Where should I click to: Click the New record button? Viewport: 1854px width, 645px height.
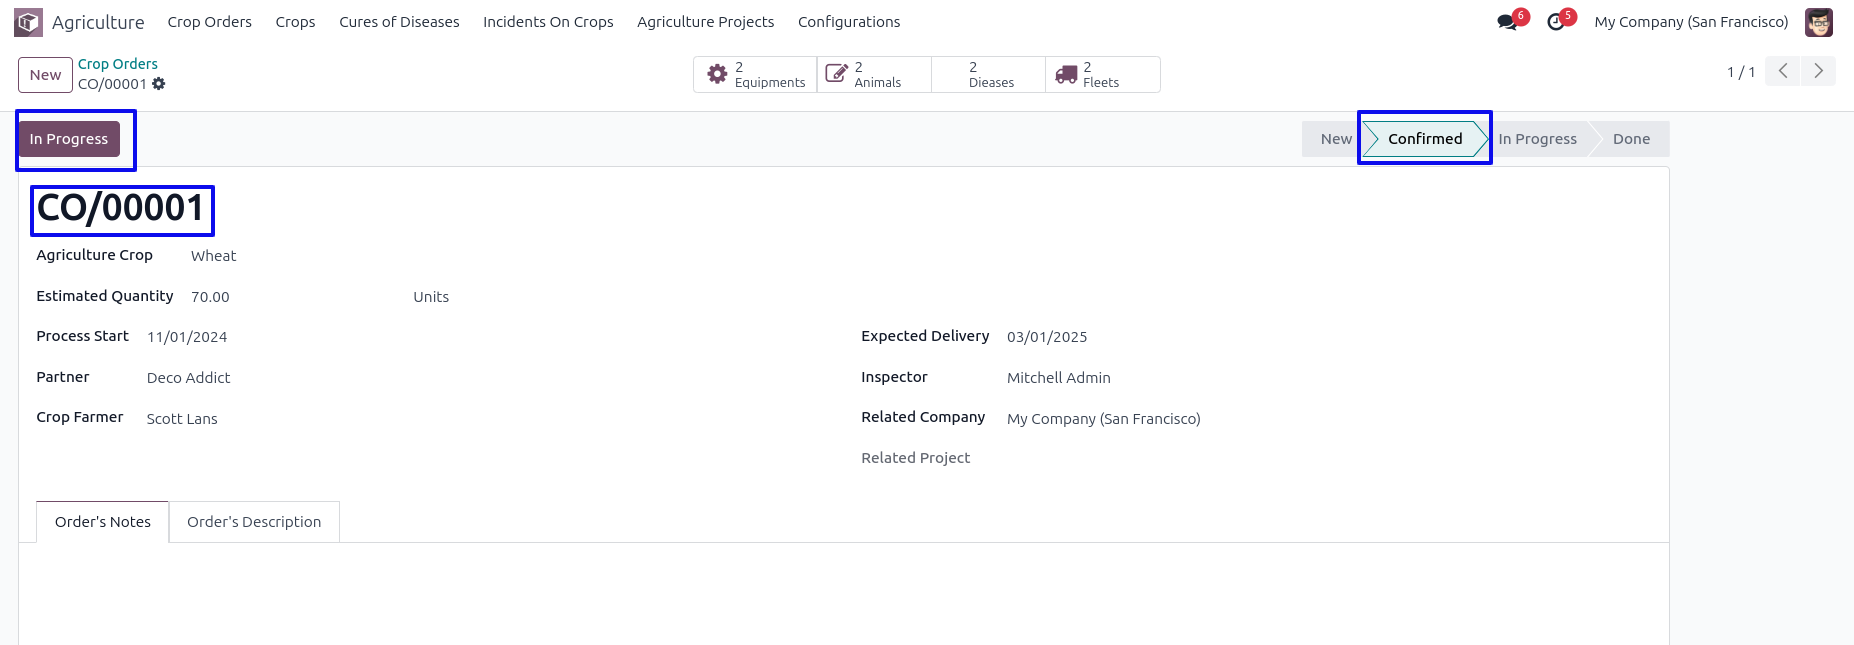pyautogui.click(x=45, y=75)
